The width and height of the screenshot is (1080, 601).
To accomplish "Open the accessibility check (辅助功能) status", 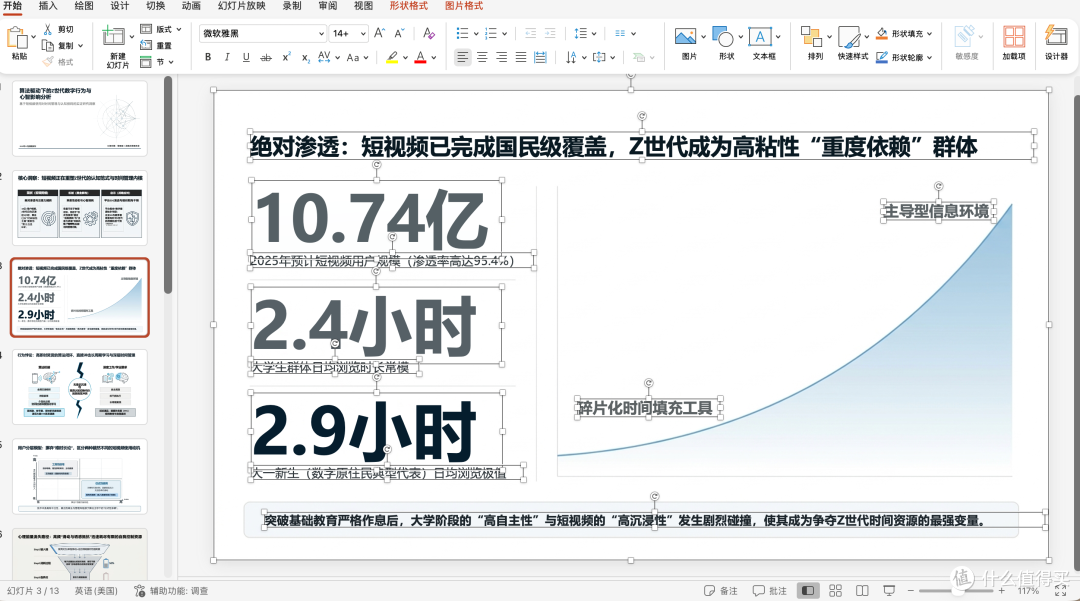I will [172, 591].
